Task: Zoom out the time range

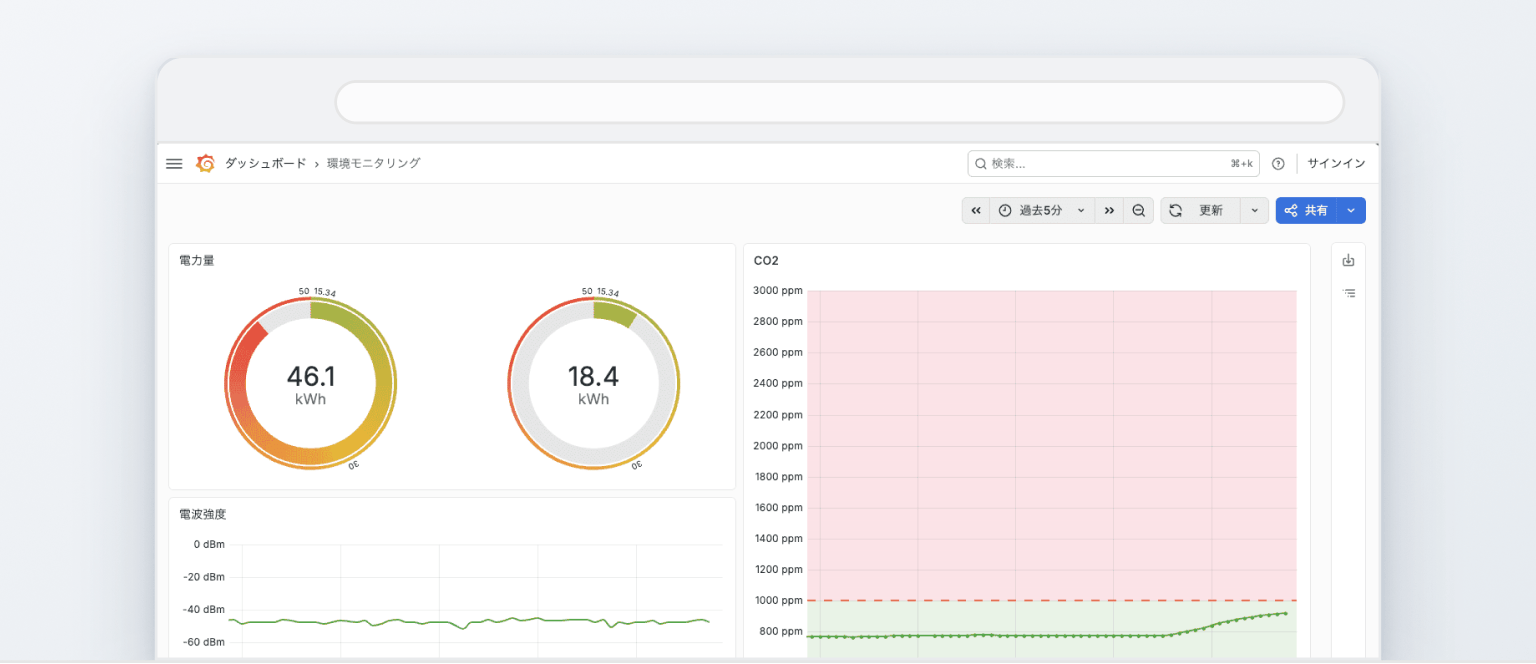Action: [x=1138, y=211]
